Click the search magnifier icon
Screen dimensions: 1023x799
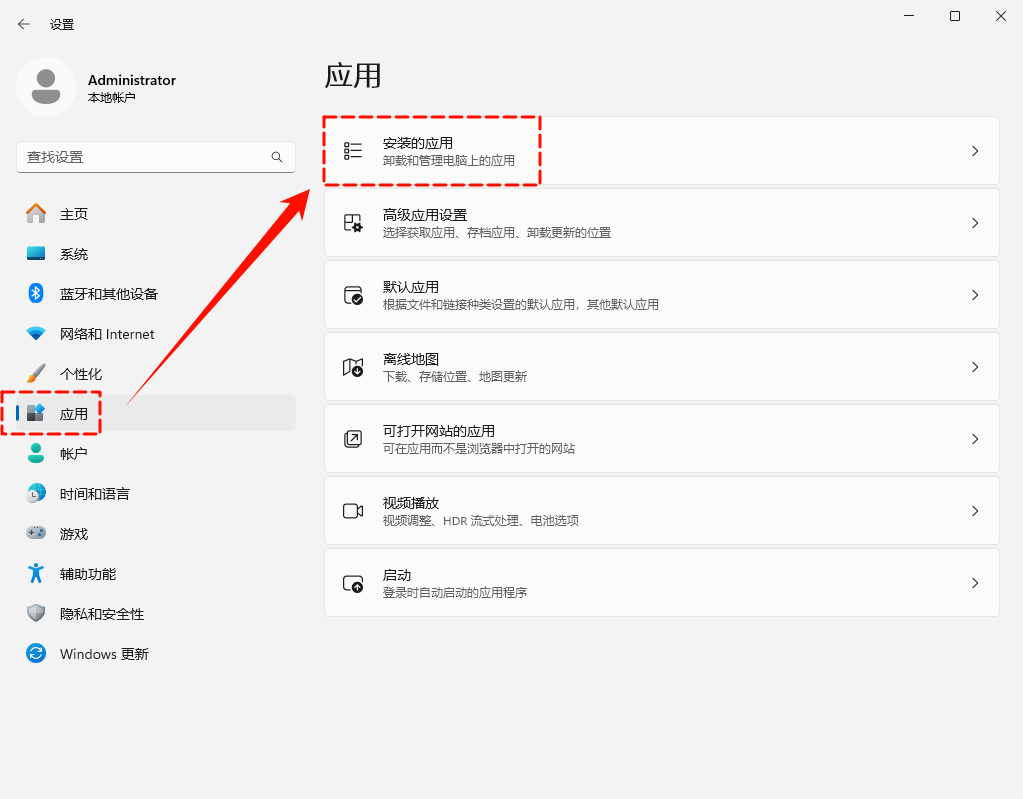point(277,157)
